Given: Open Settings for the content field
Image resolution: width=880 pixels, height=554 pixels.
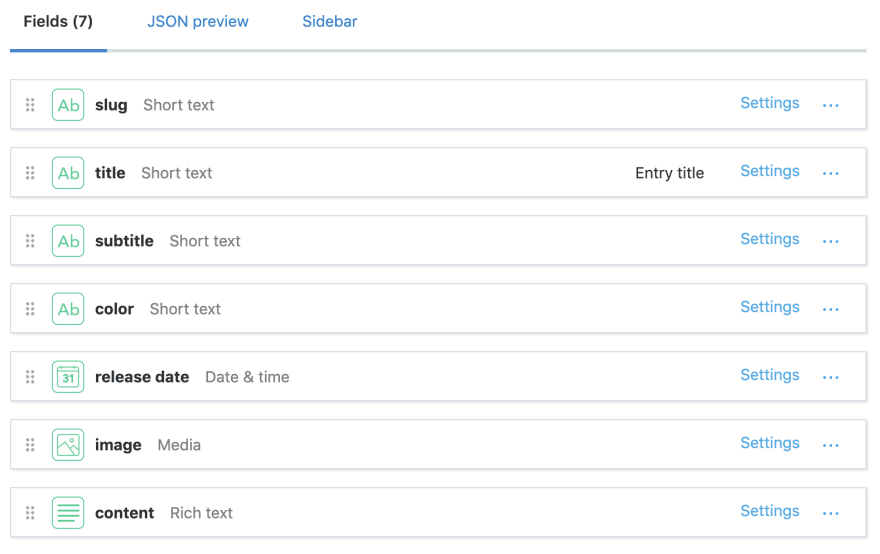Looking at the screenshot, I should point(769,511).
